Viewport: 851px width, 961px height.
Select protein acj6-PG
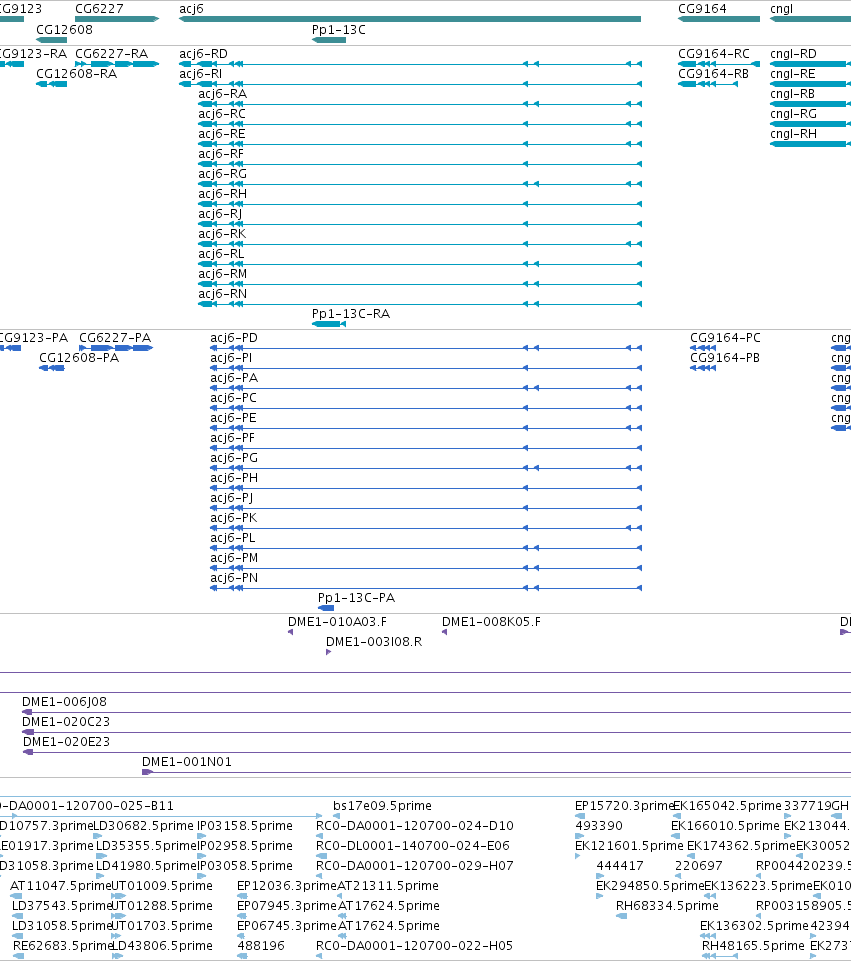(x=234, y=458)
